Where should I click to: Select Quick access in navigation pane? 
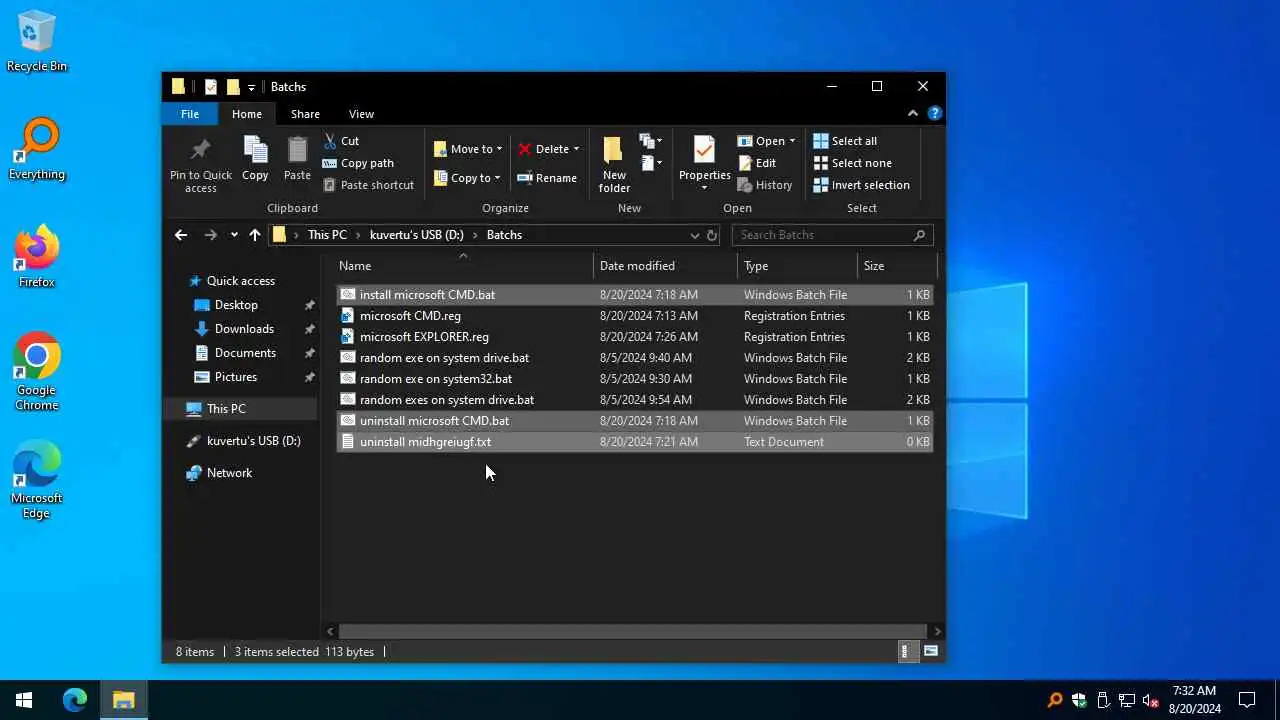(x=240, y=281)
